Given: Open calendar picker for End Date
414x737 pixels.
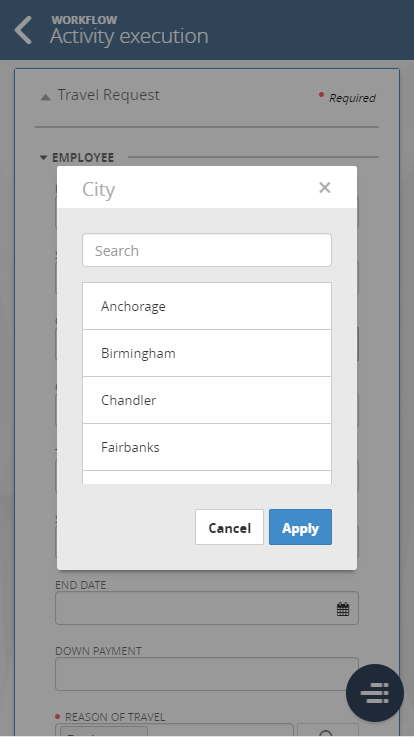Looking at the screenshot, I should tap(343, 609).
